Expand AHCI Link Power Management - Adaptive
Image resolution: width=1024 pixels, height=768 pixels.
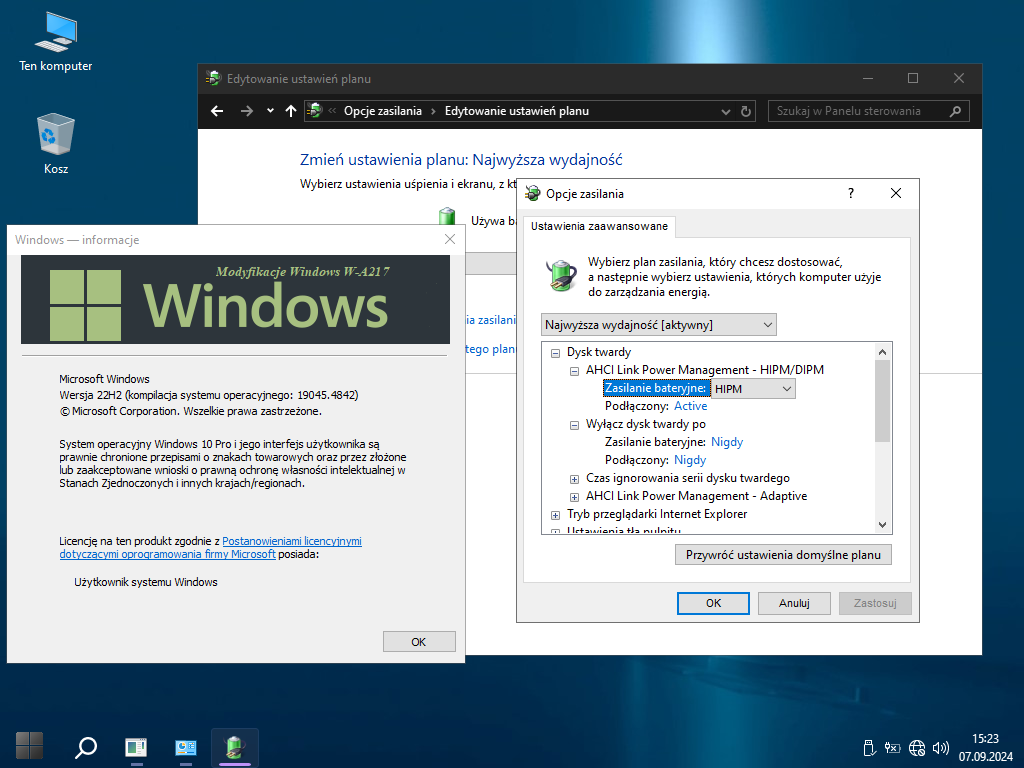pos(575,497)
